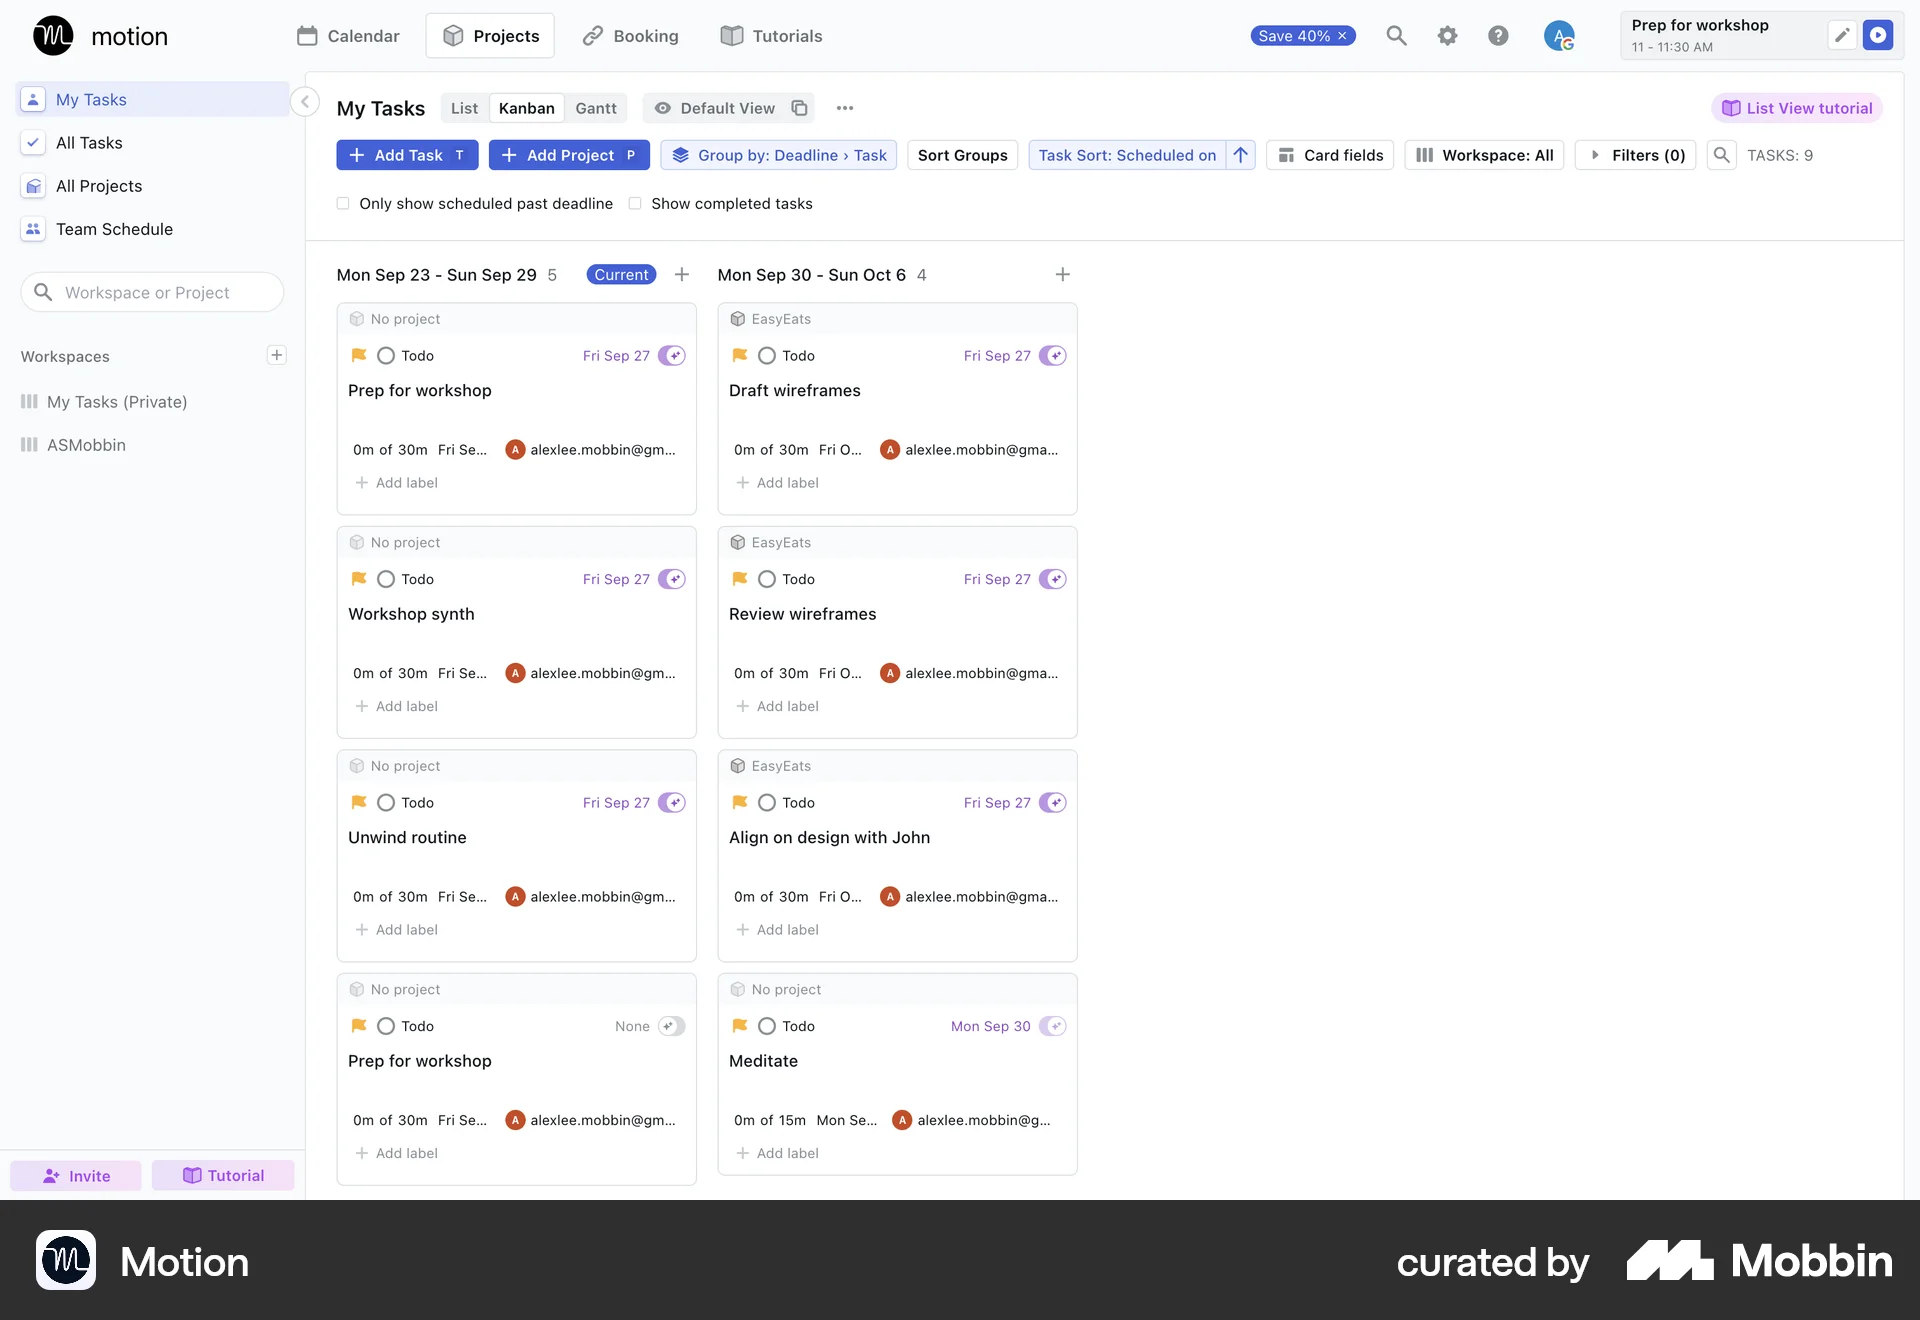The height and width of the screenshot is (1320, 1920).
Task: Mark 'Workshop synth' complete via its circle
Action: [386, 579]
